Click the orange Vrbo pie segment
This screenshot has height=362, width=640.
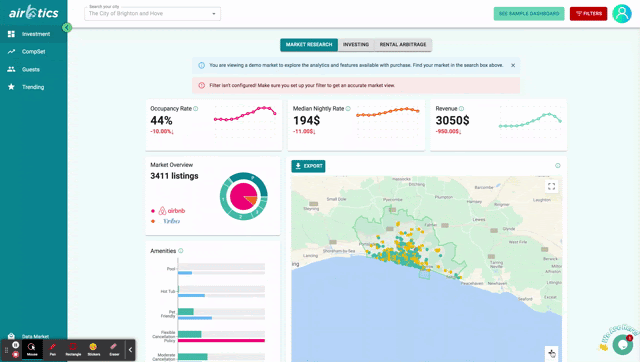pos(251,200)
